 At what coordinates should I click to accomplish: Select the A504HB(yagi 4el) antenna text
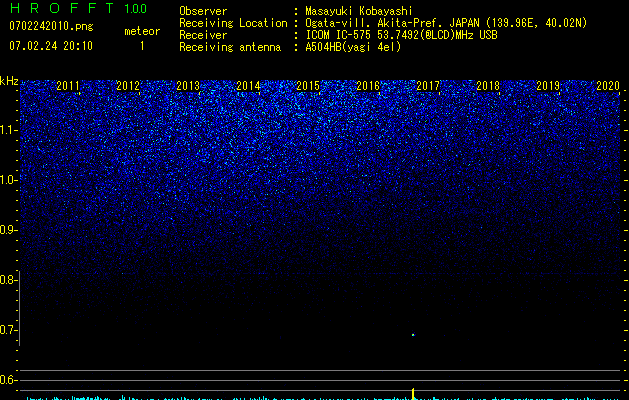pyautogui.click(x=353, y=47)
